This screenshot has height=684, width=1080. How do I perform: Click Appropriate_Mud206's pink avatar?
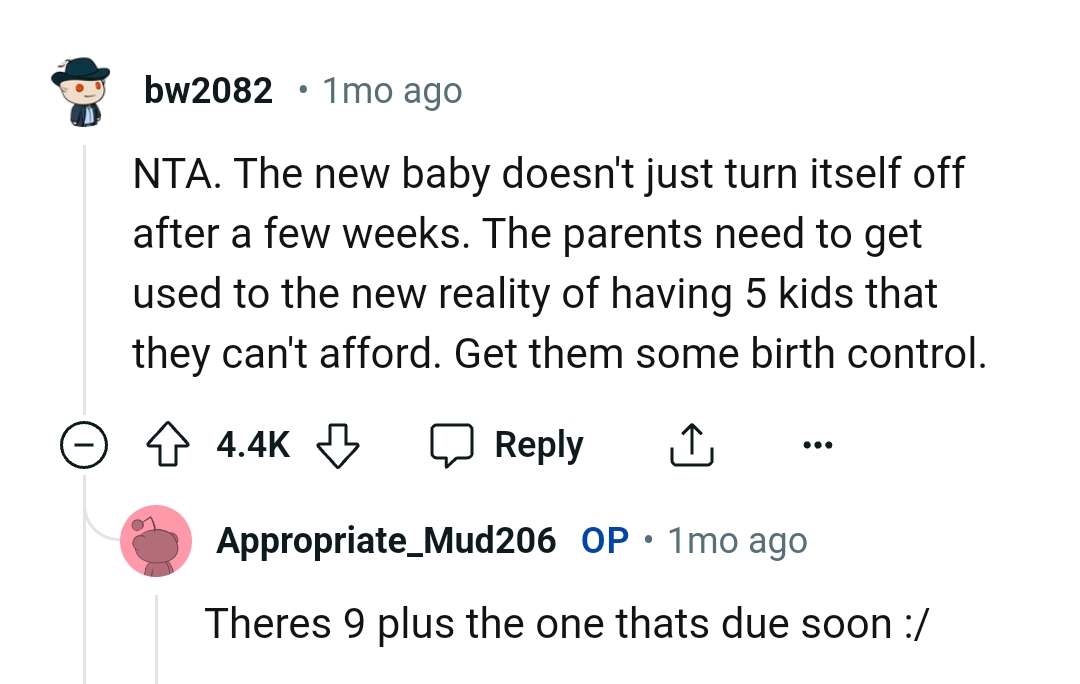(157, 540)
